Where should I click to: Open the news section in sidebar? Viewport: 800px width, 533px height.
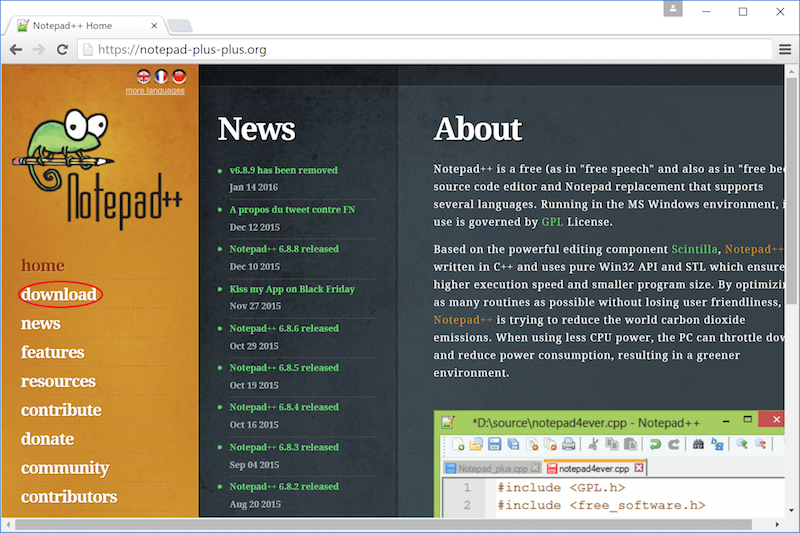click(x=40, y=323)
